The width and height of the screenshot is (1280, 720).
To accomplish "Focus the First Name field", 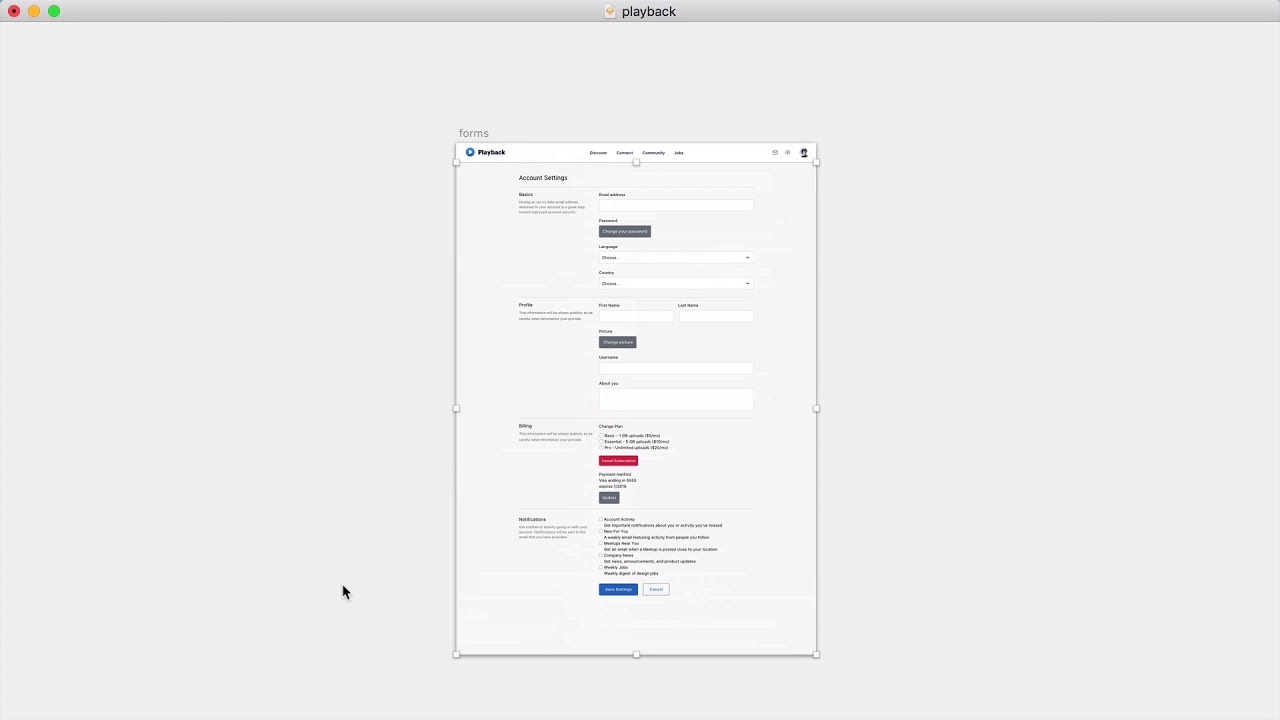I will point(636,316).
